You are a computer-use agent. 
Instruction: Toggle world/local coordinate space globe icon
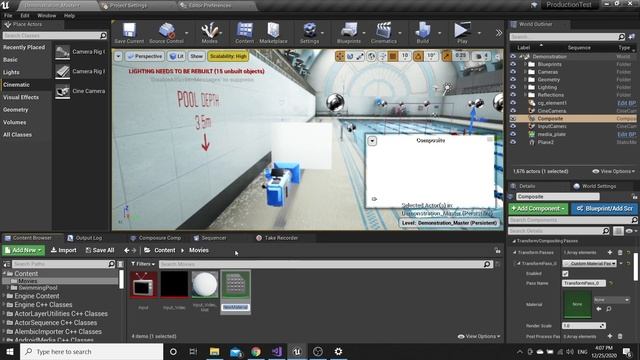tap(371, 56)
